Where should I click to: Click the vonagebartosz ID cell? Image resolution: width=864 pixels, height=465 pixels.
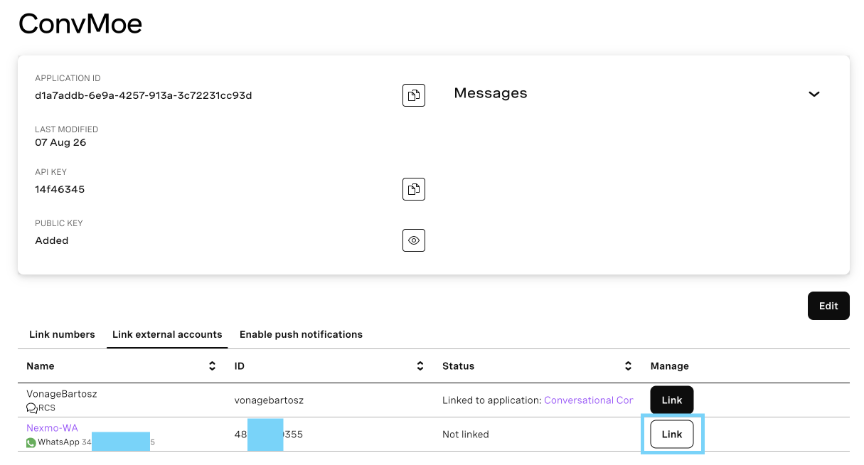coord(269,400)
